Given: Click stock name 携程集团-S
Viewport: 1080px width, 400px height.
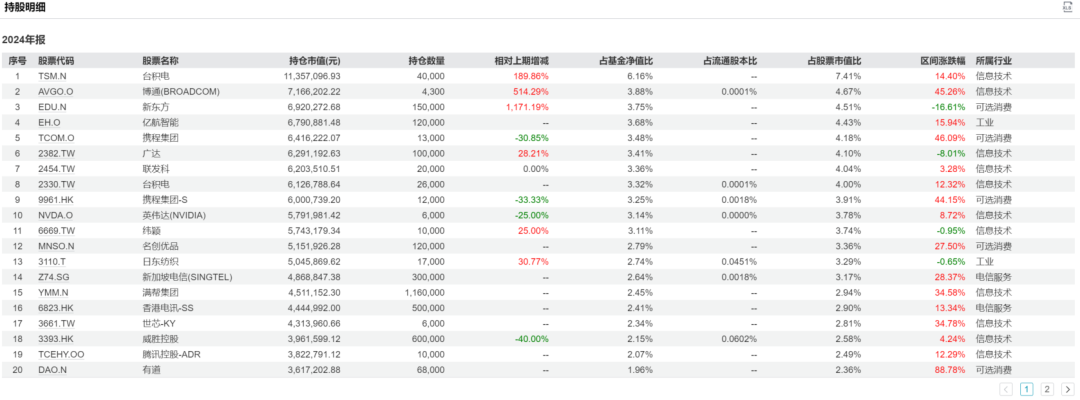Looking at the screenshot, I should 164,200.
